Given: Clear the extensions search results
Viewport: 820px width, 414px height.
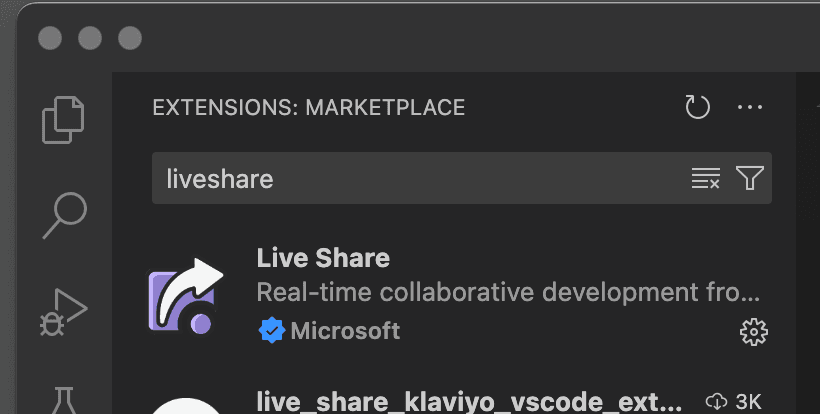Looking at the screenshot, I should (x=706, y=179).
